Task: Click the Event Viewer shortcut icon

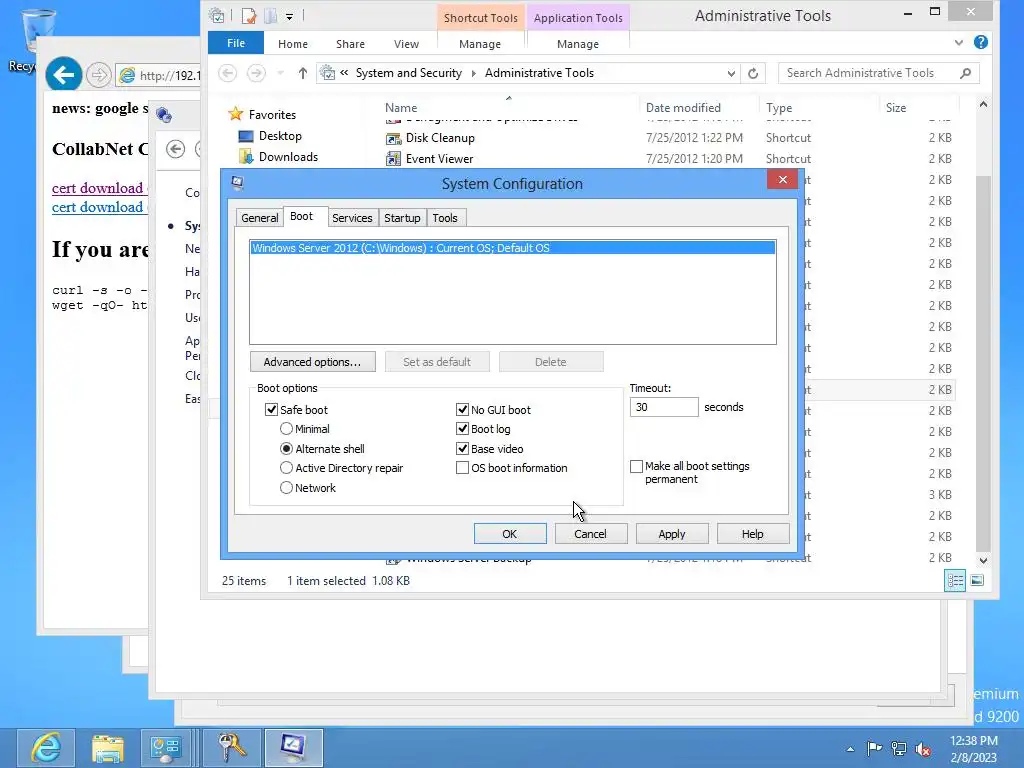Action: (392, 159)
